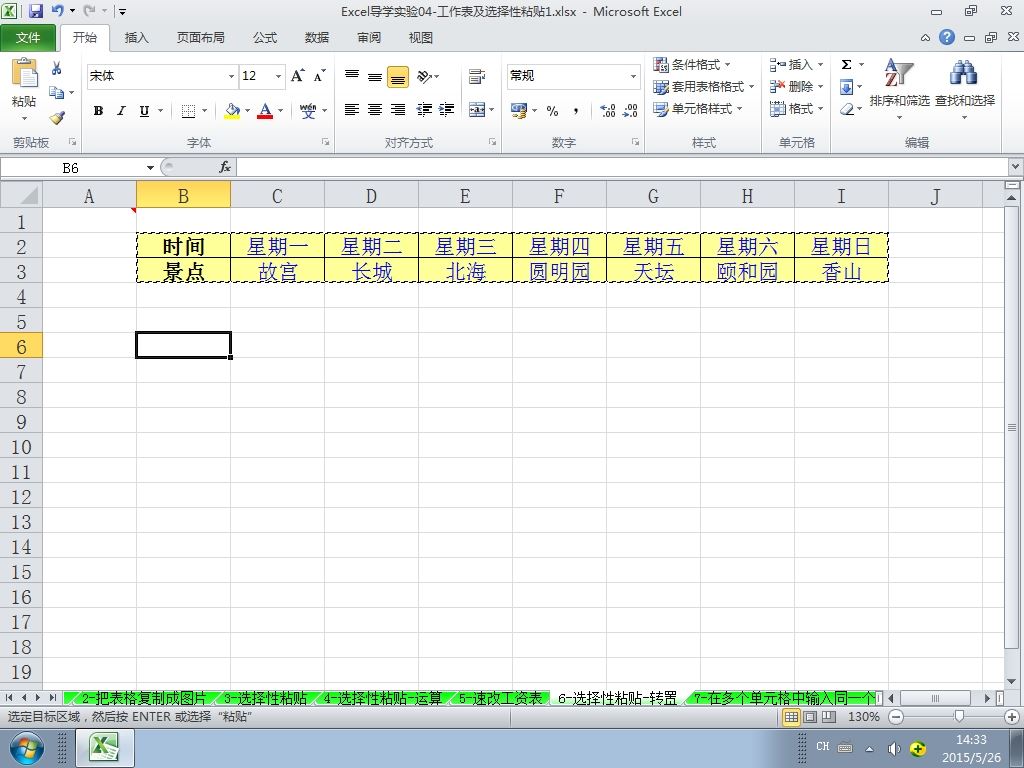Zoom out with minus button

[897, 717]
